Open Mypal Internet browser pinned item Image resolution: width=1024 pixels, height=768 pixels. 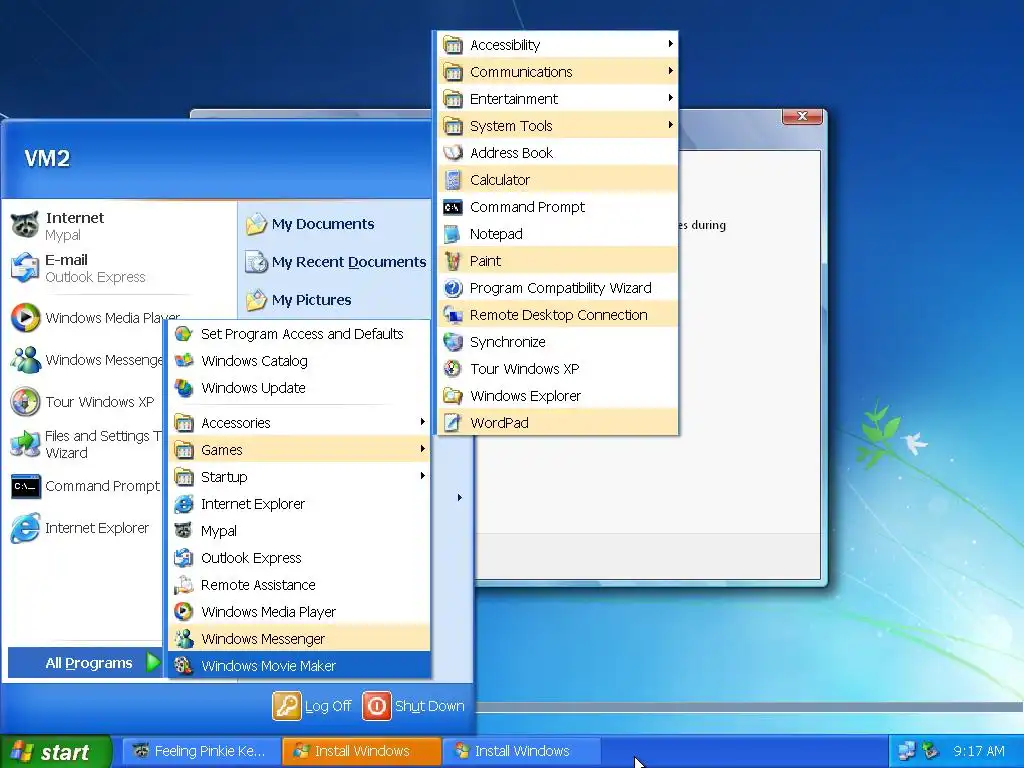pos(121,226)
